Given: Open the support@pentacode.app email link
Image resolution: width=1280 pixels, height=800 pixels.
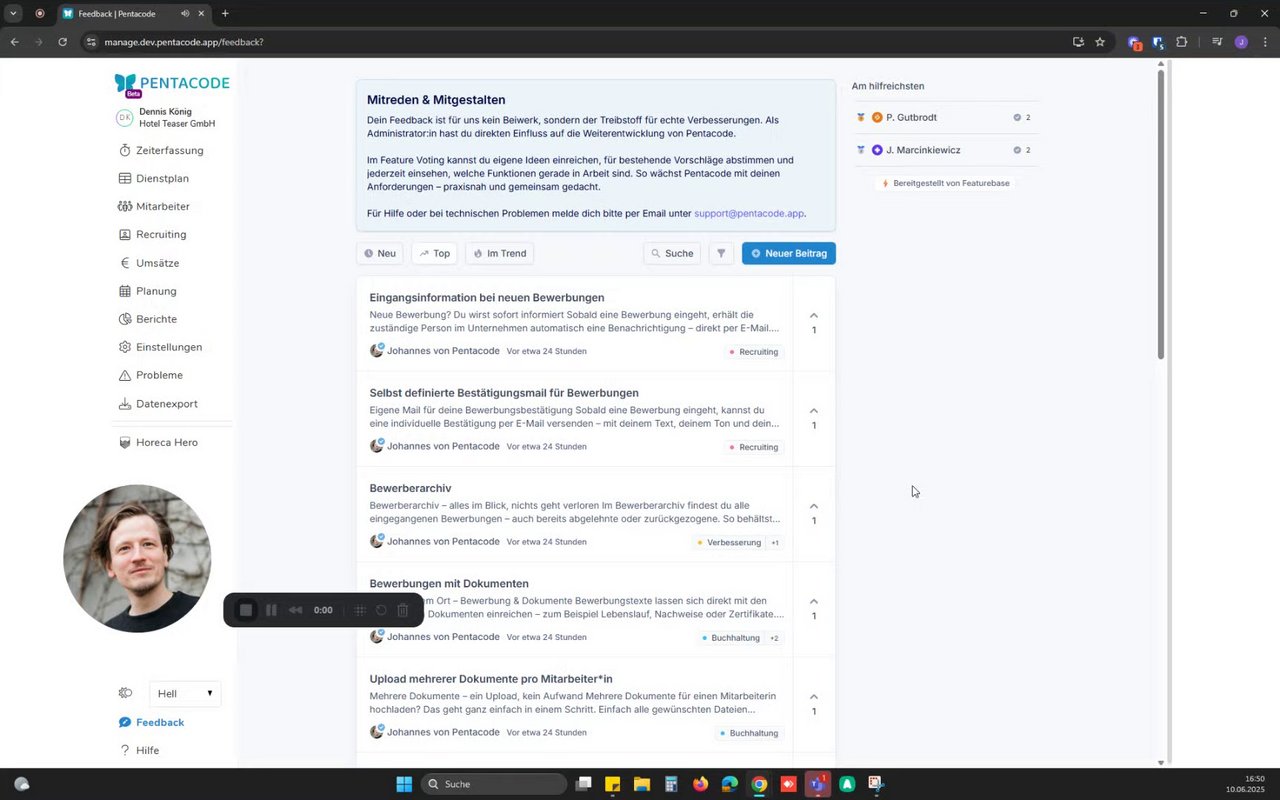Looking at the screenshot, I should (749, 213).
